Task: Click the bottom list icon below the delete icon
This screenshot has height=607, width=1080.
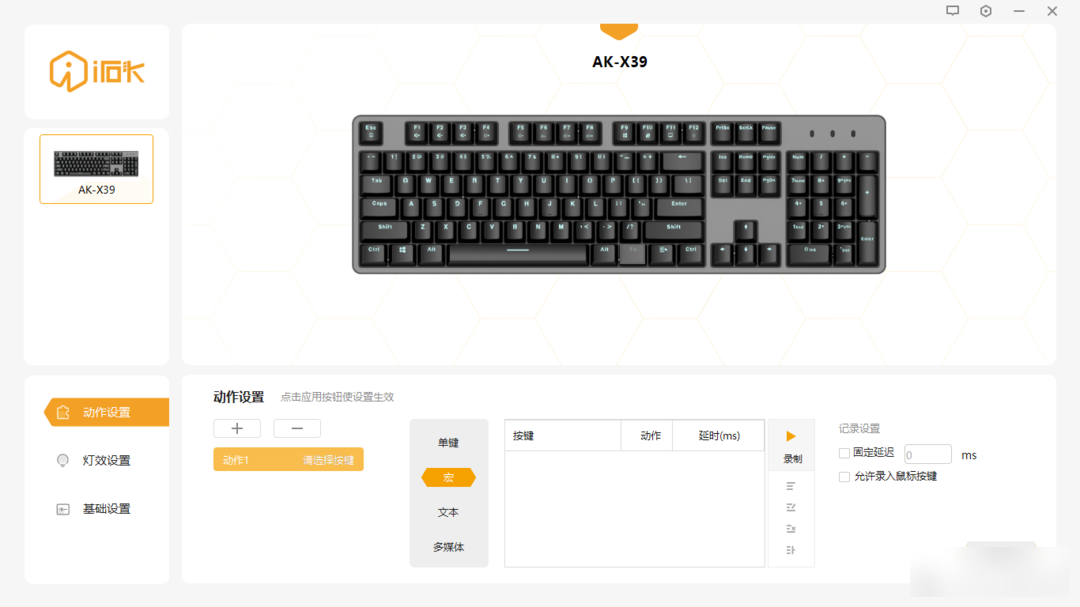Action: [x=791, y=551]
